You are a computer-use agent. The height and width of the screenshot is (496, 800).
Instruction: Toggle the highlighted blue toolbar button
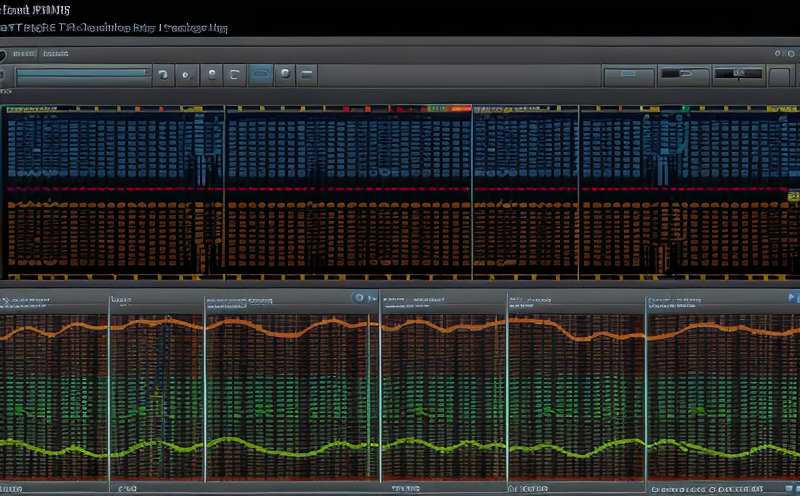coord(260,74)
